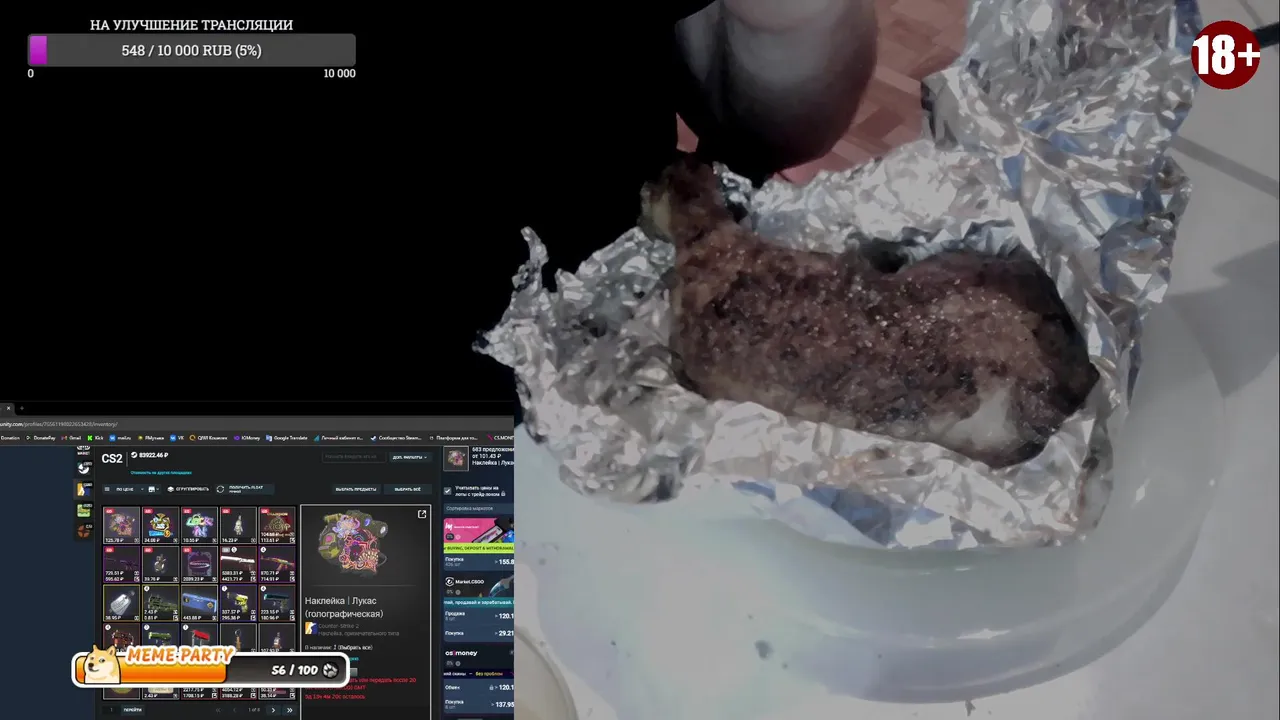1280x720 pixels.
Task: Click the page number input field
Action: pyautogui.click(x=112, y=710)
